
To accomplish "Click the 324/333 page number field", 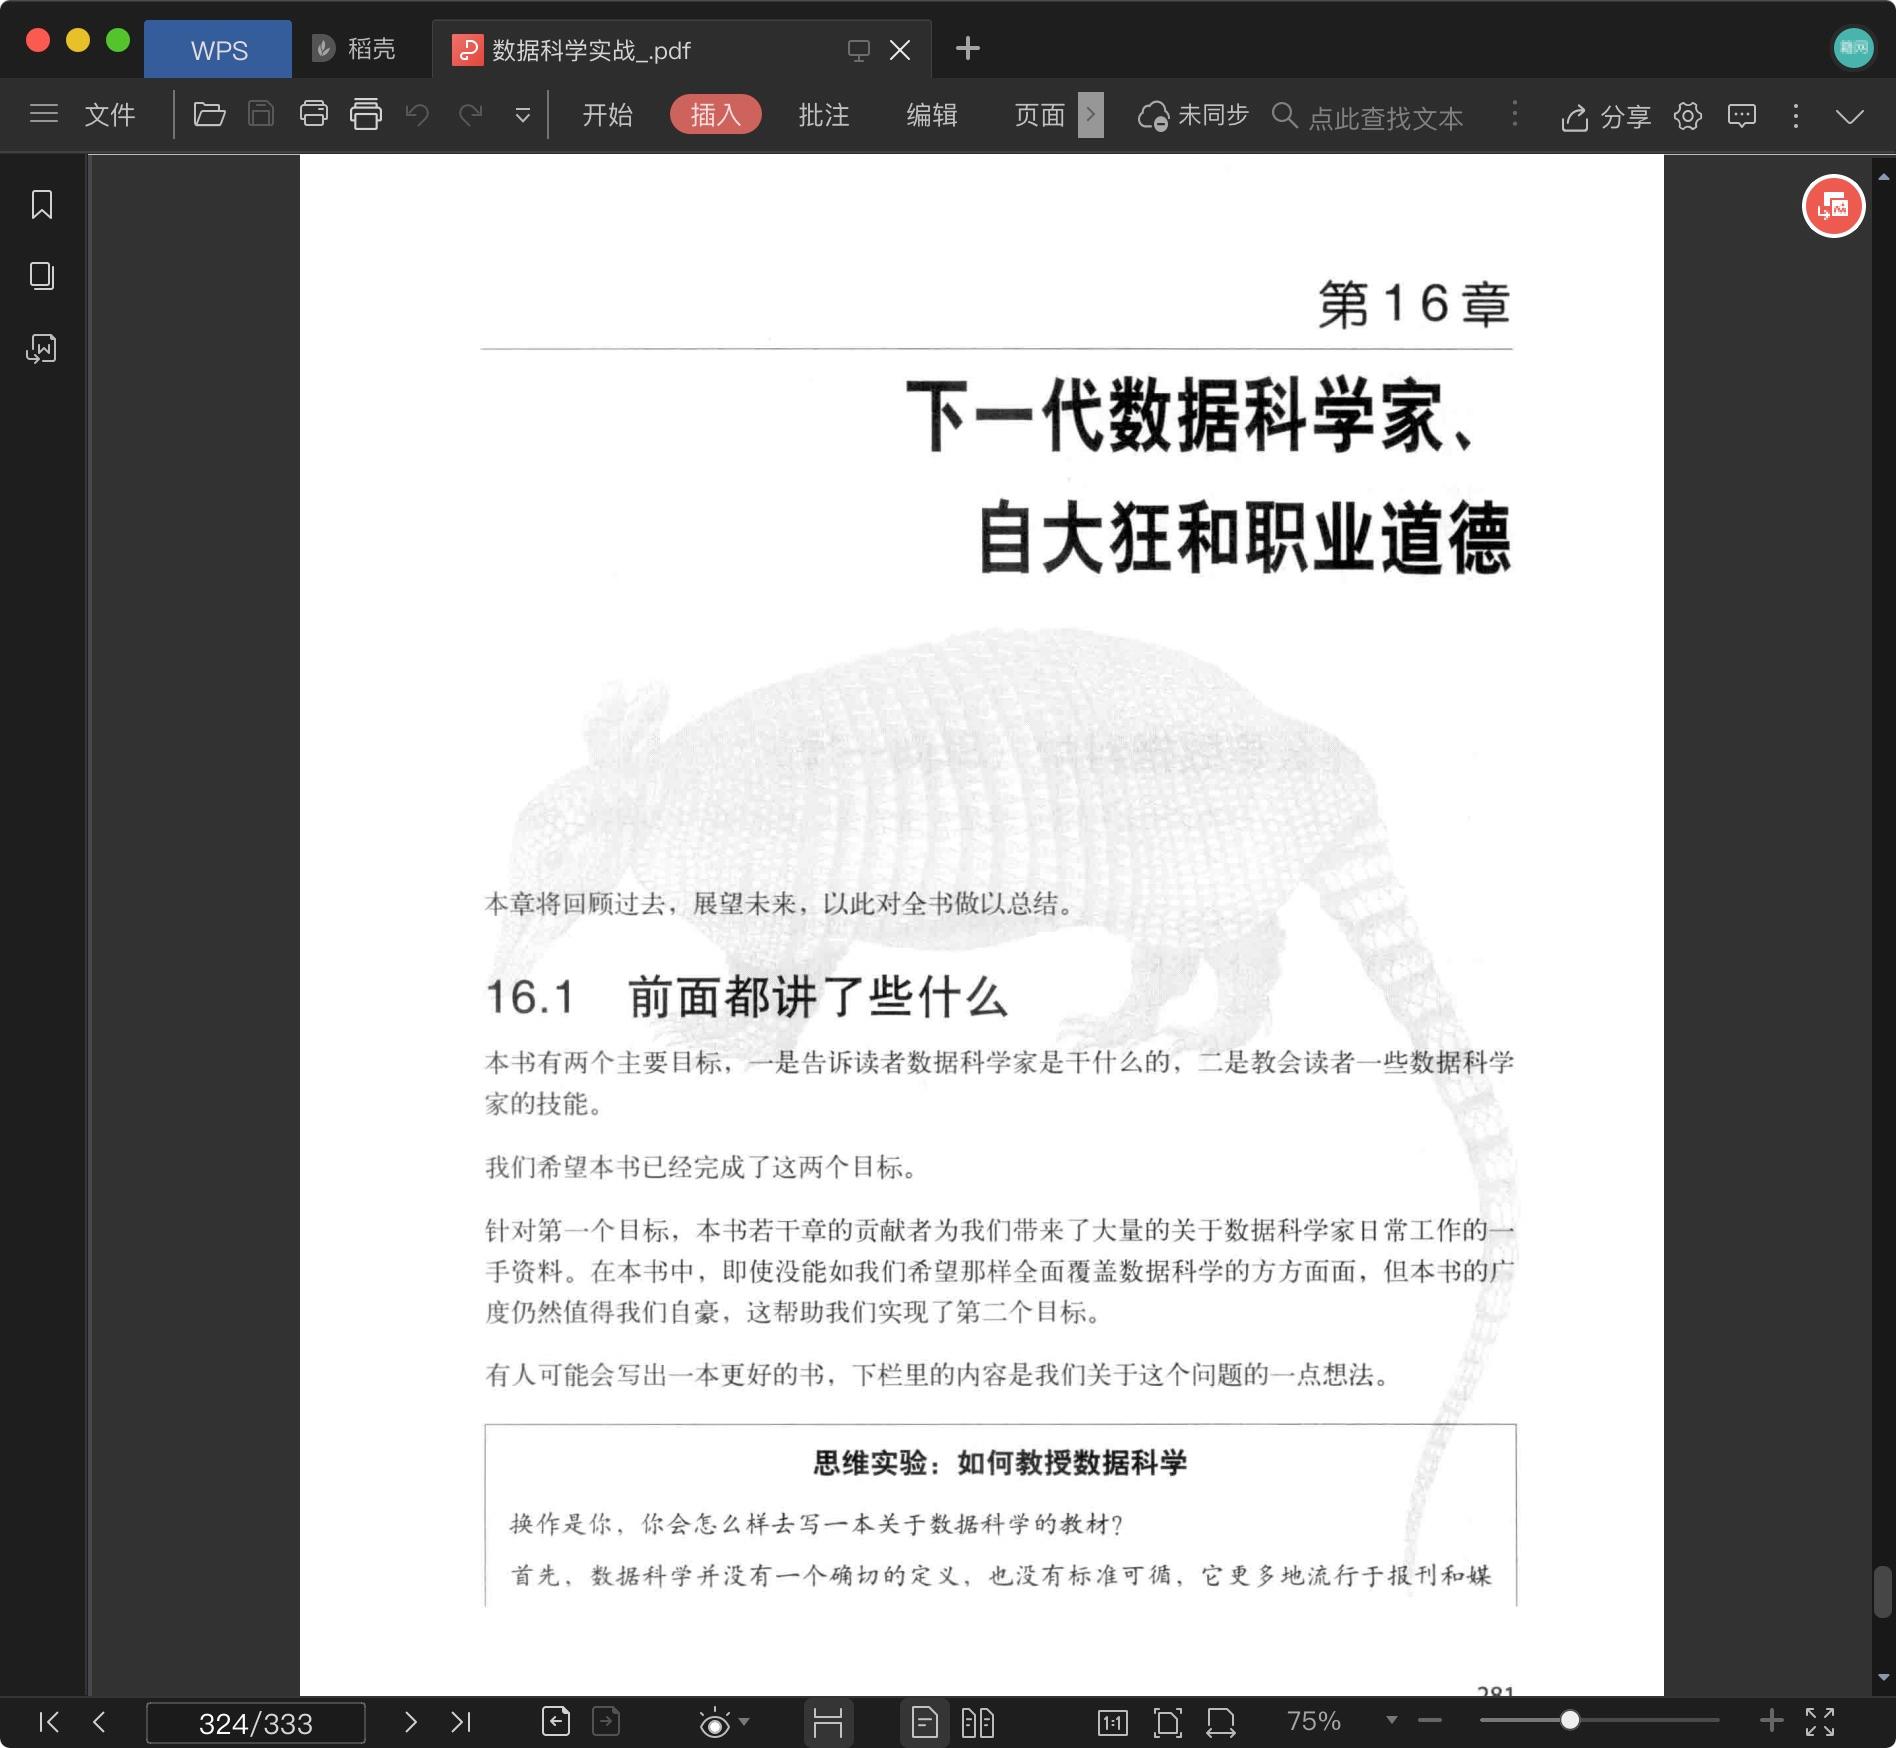I will coord(256,1723).
